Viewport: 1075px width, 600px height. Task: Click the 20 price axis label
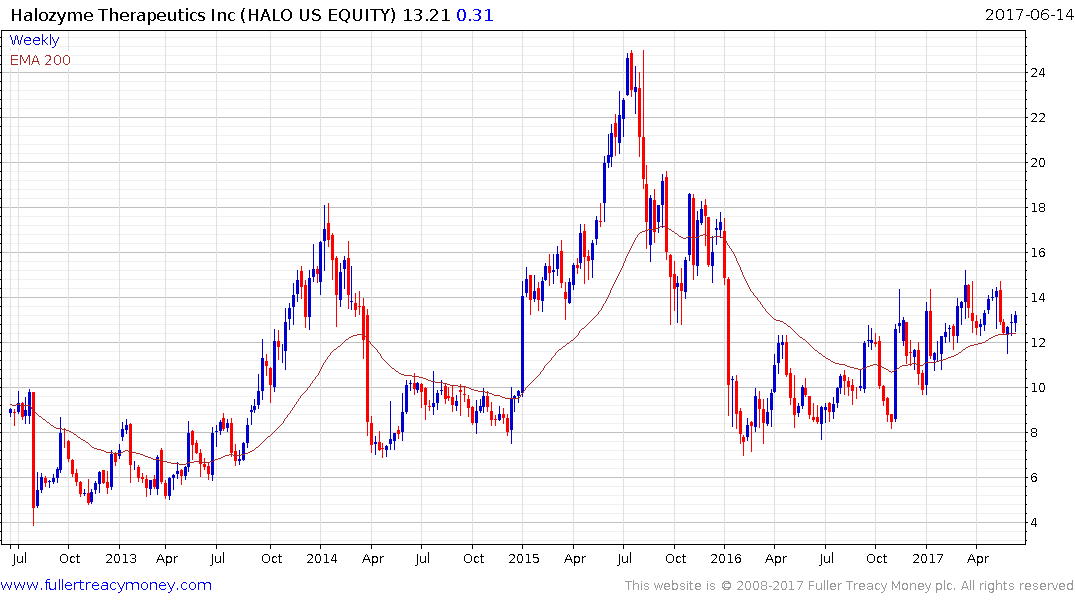(1038, 163)
